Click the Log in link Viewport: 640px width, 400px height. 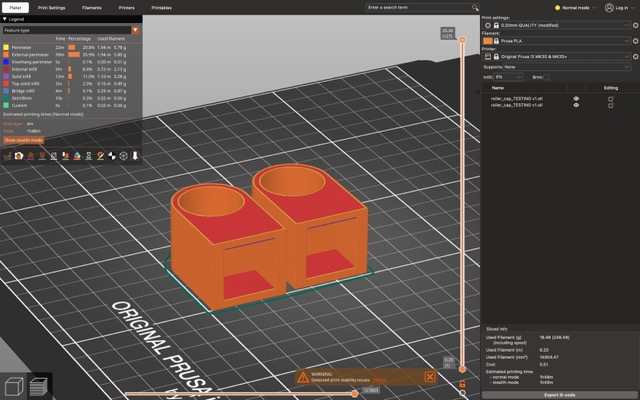pyautogui.click(x=622, y=8)
